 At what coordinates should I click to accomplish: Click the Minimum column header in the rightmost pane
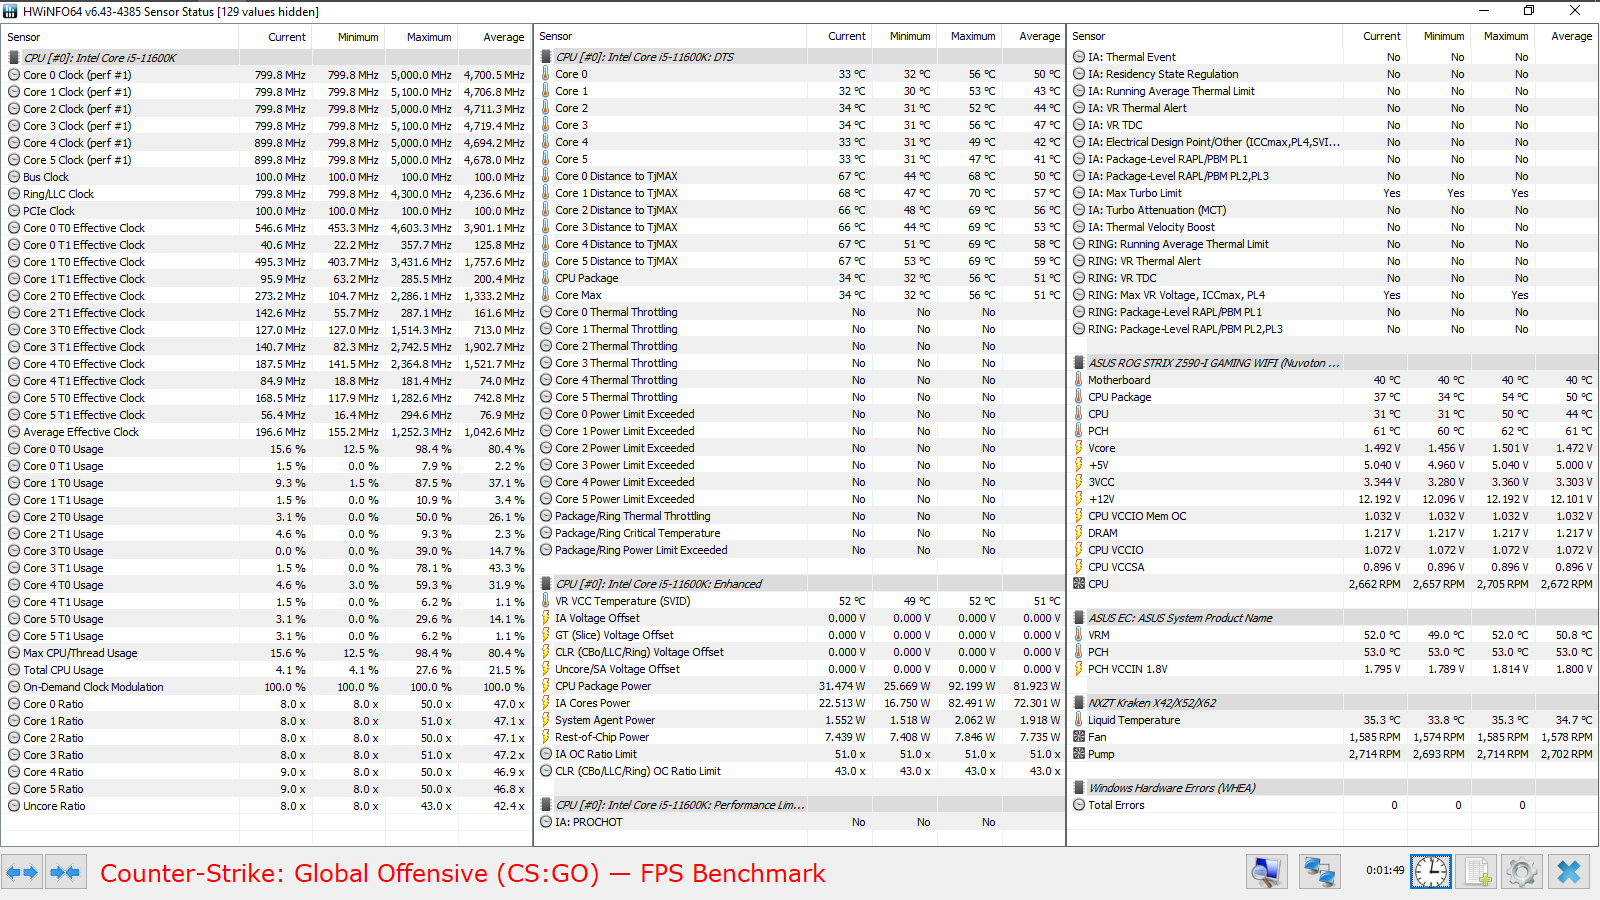coord(1438,36)
